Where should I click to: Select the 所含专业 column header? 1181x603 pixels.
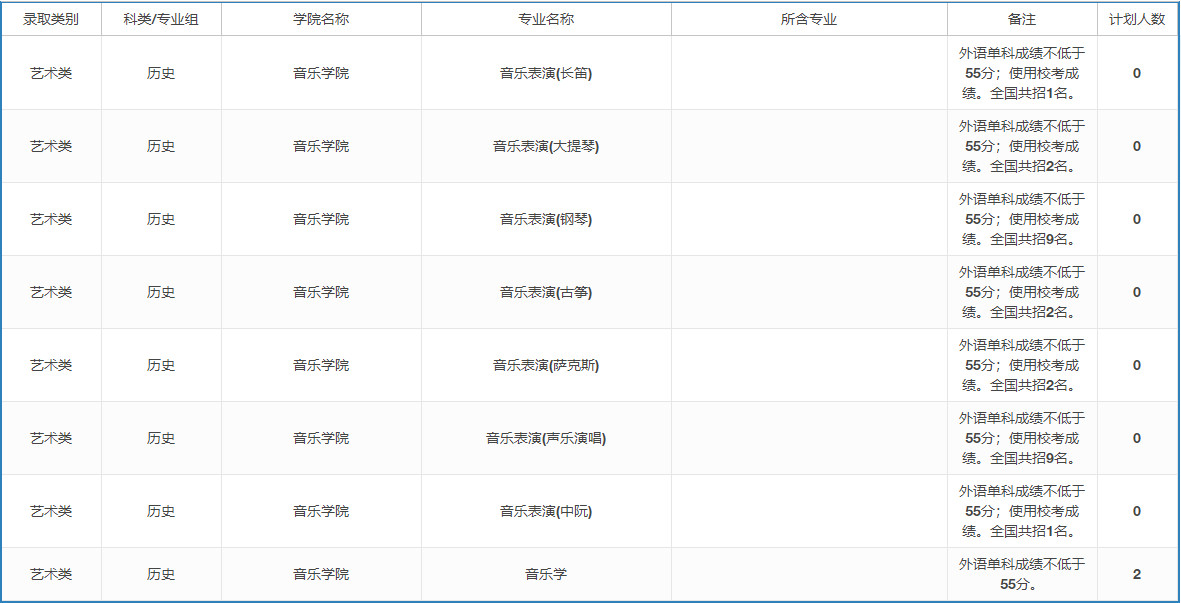click(x=810, y=18)
